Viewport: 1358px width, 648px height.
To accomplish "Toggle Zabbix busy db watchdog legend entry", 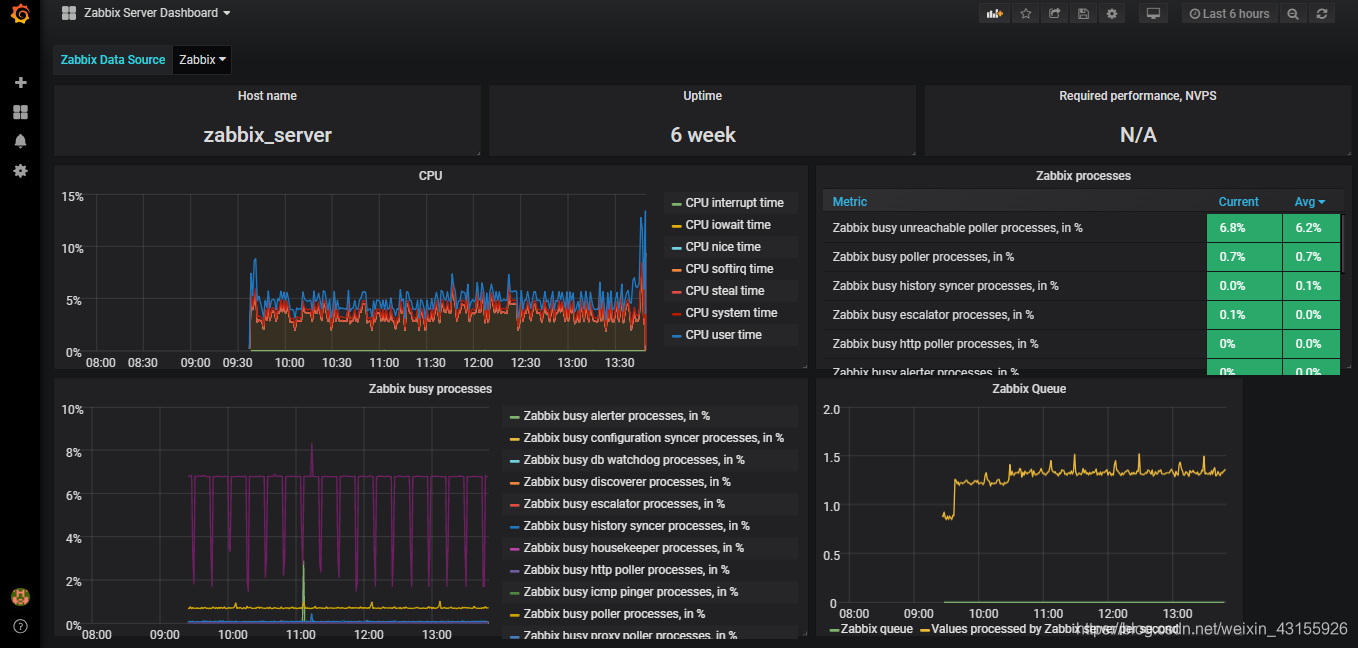I will [x=634, y=460].
